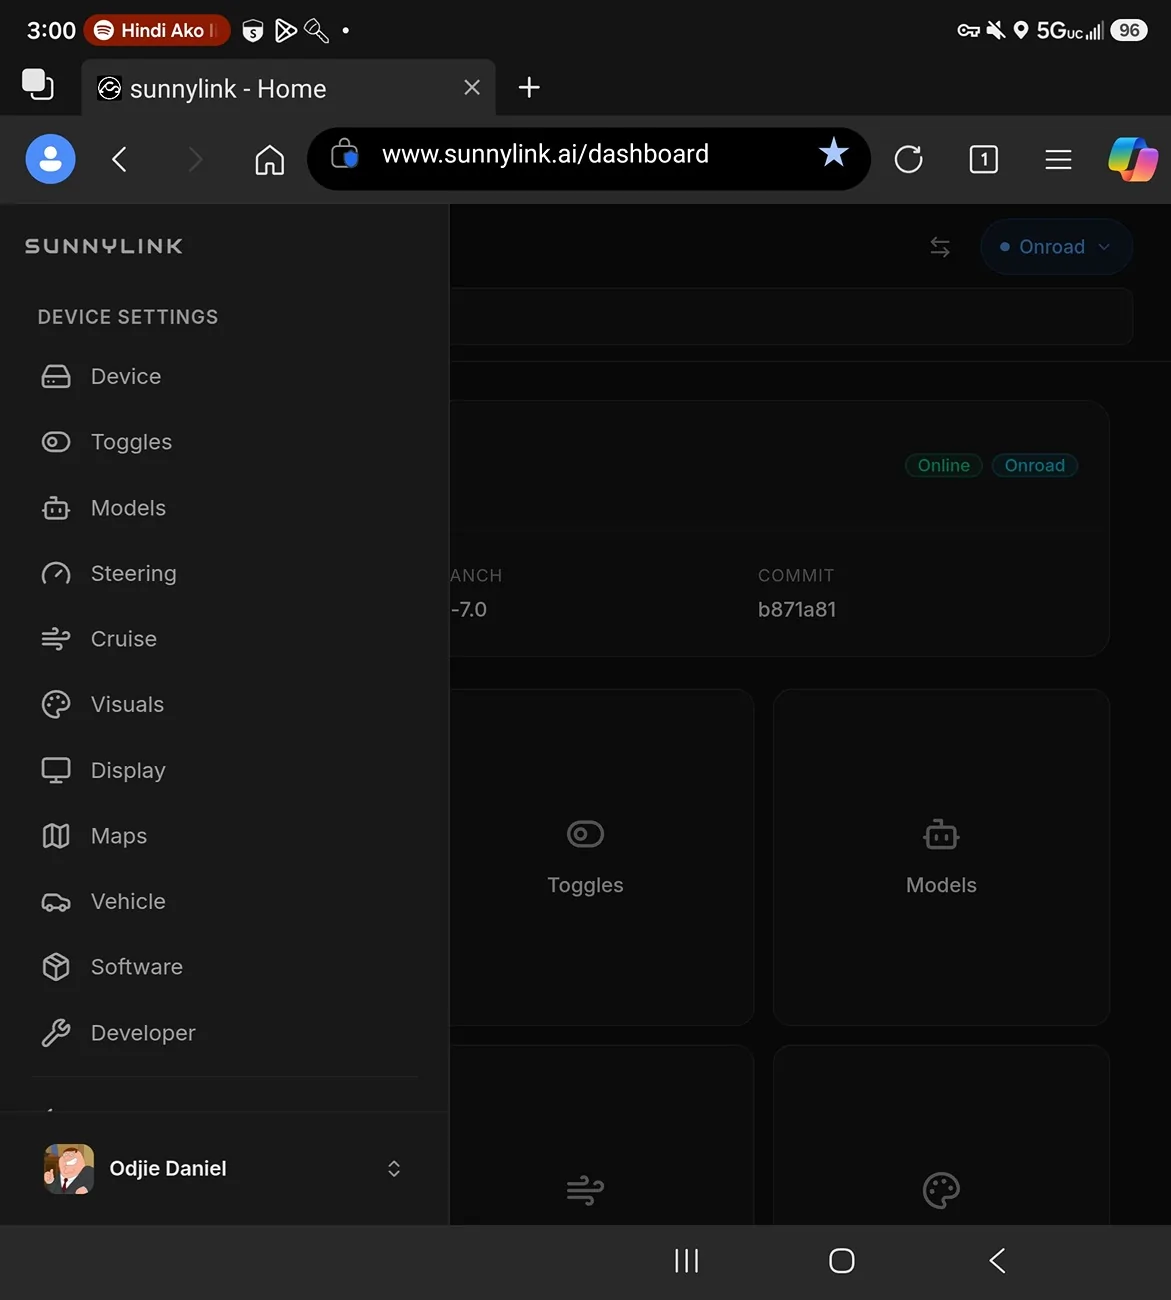Image resolution: width=1171 pixels, height=1300 pixels.
Task: Click the bookmark star icon
Action: coord(834,153)
